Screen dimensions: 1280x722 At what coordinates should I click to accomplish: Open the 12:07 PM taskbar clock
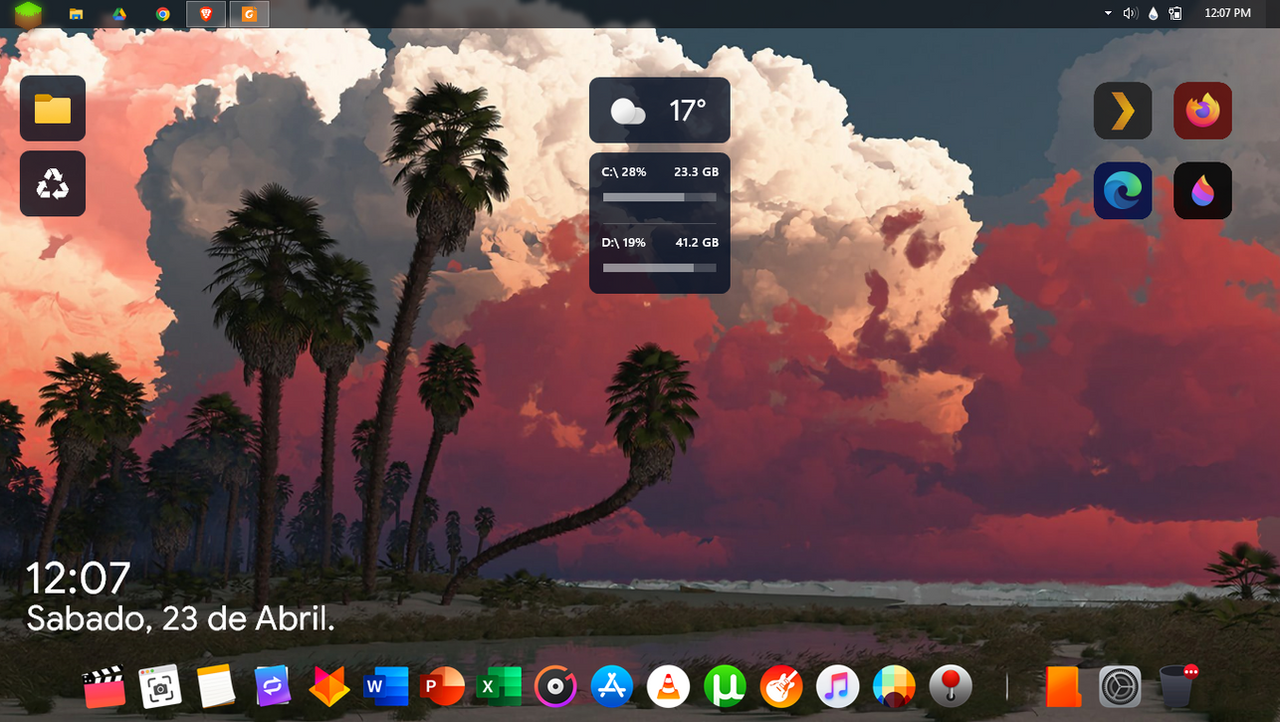pos(1228,14)
